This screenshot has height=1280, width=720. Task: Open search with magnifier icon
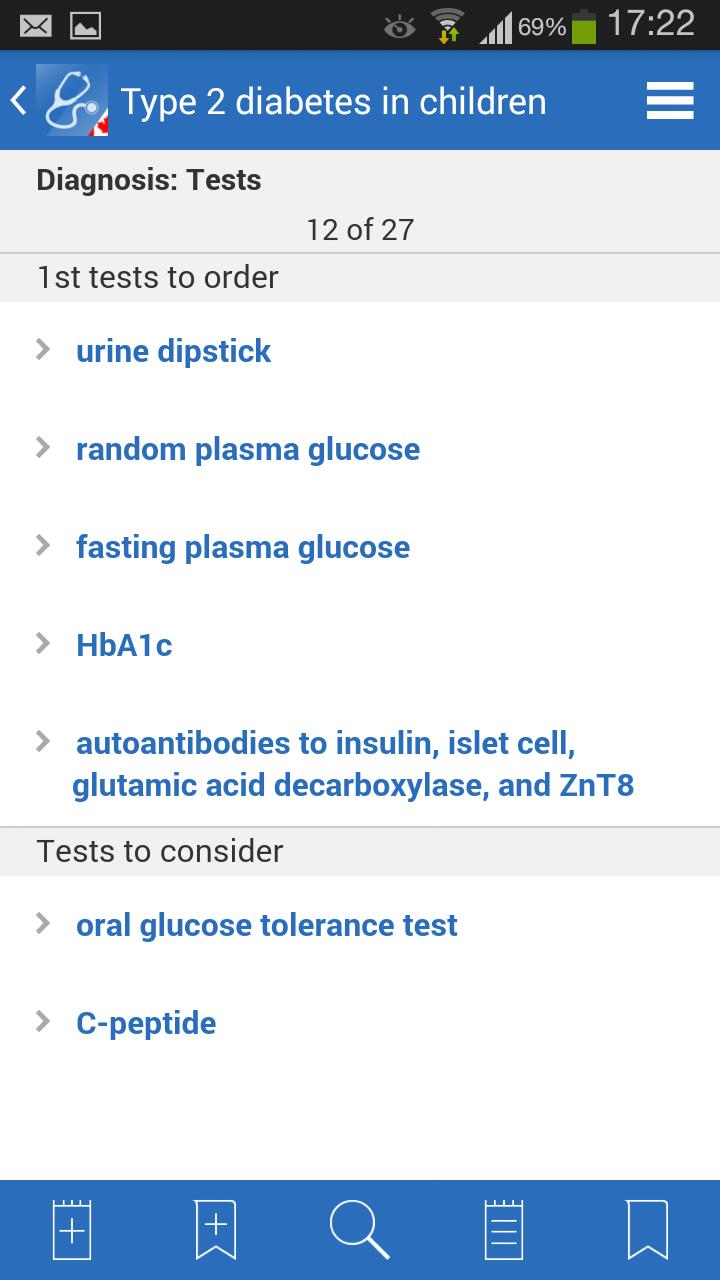point(359,1229)
